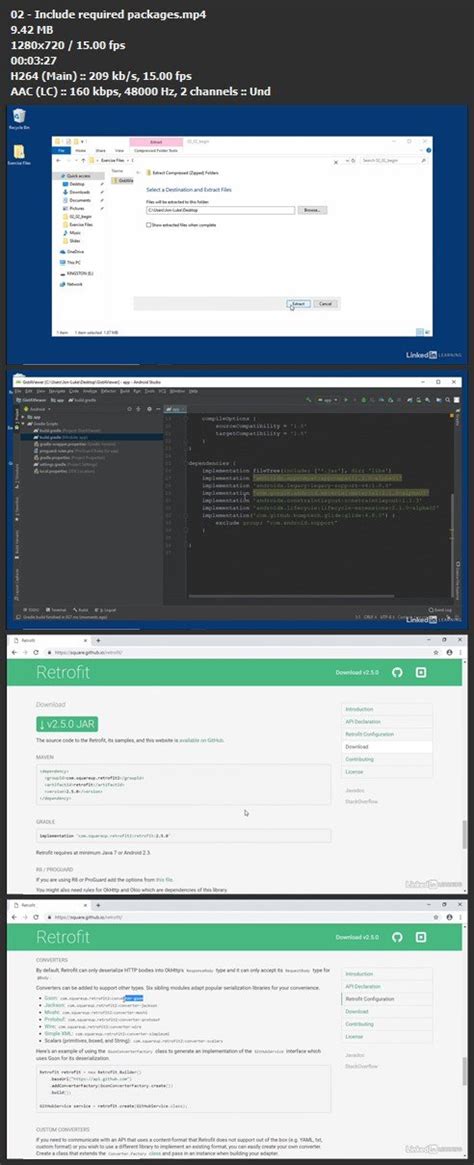Select Downloads in Explorer sidebar
The height and width of the screenshot is (1165, 474).
coord(79,192)
